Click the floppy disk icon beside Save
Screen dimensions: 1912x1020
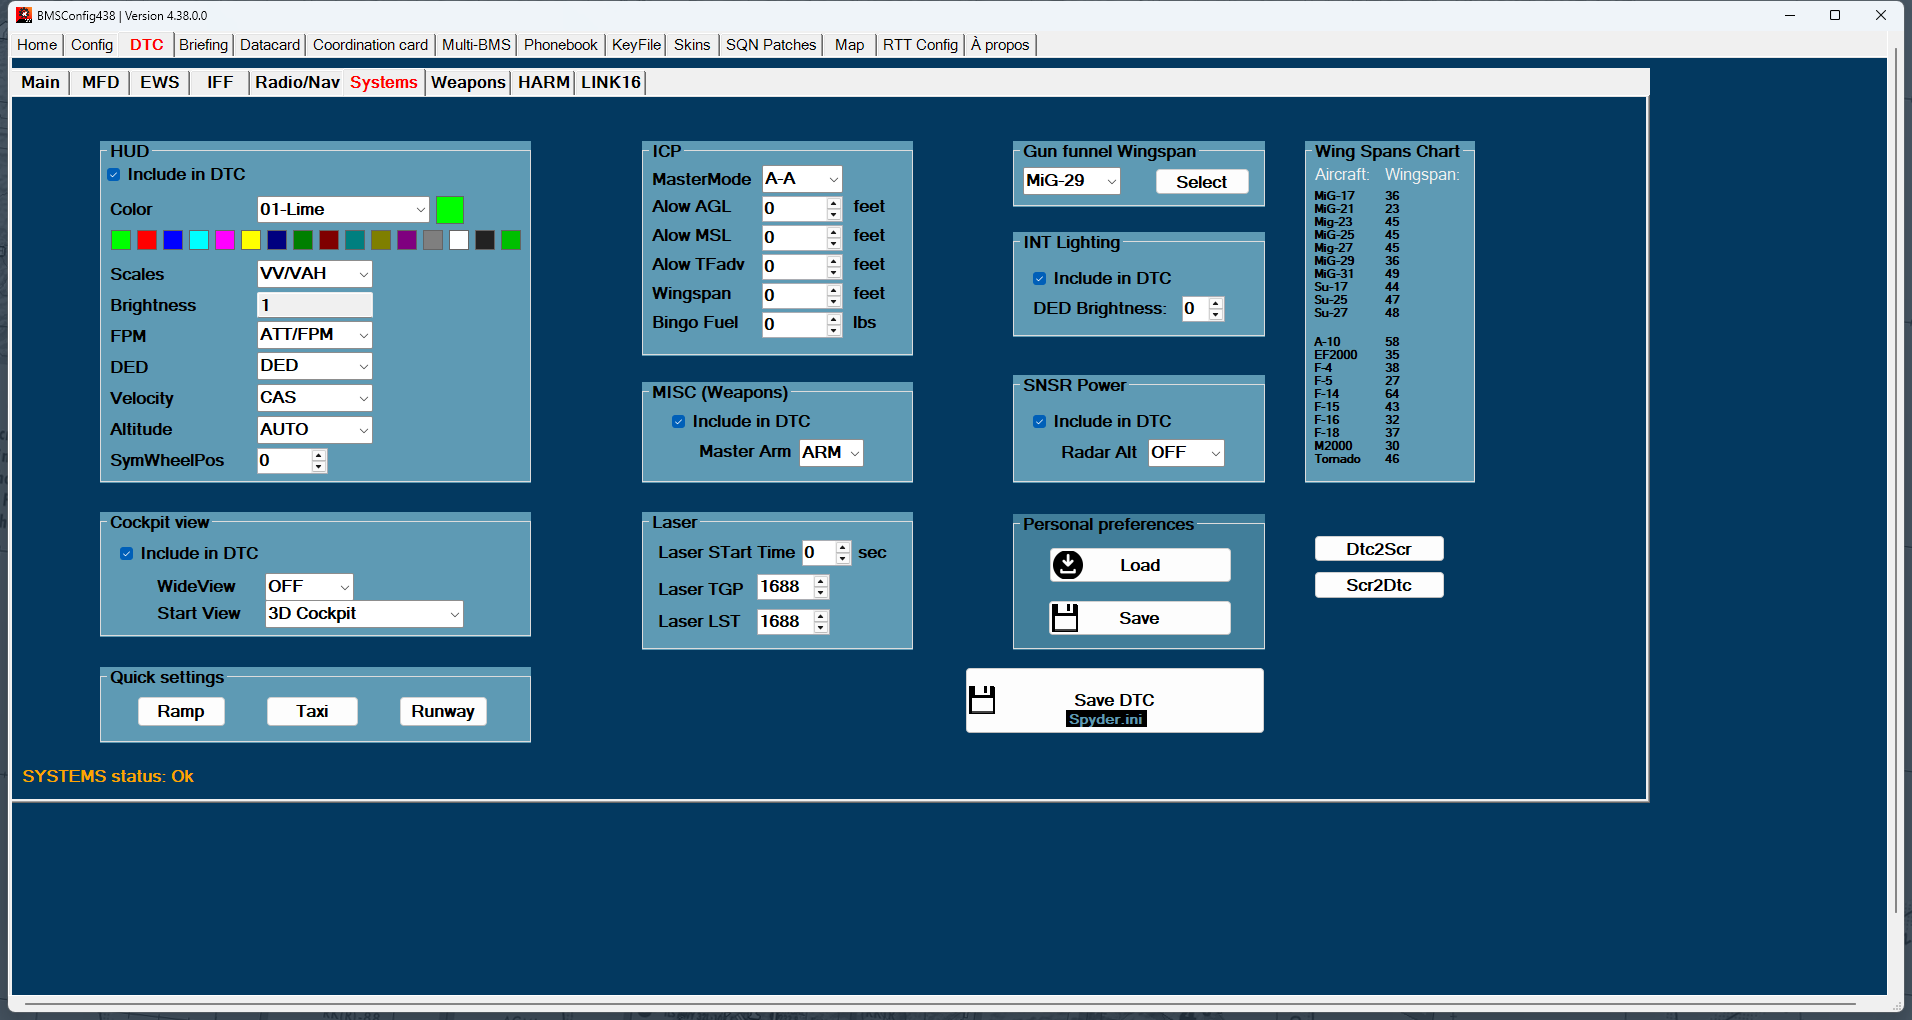tap(1065, 618)
